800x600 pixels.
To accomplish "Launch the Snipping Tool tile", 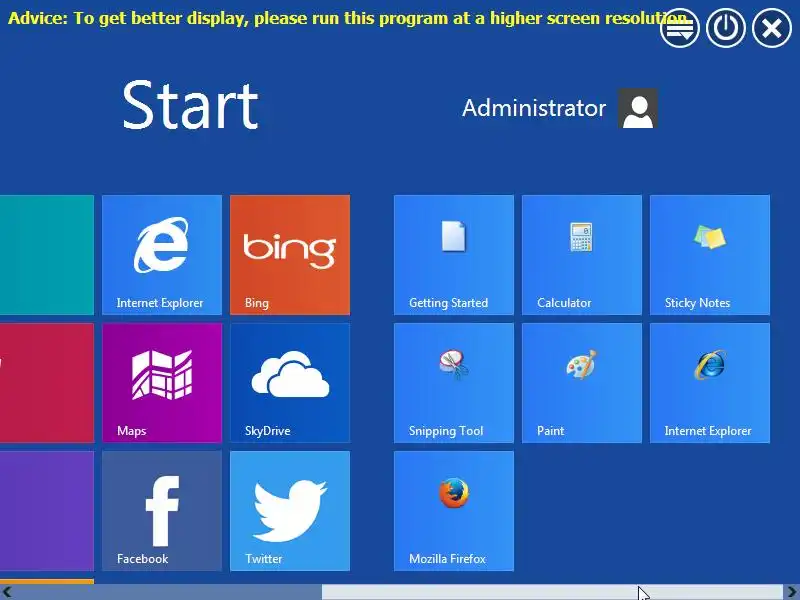I will coord(454,383).
